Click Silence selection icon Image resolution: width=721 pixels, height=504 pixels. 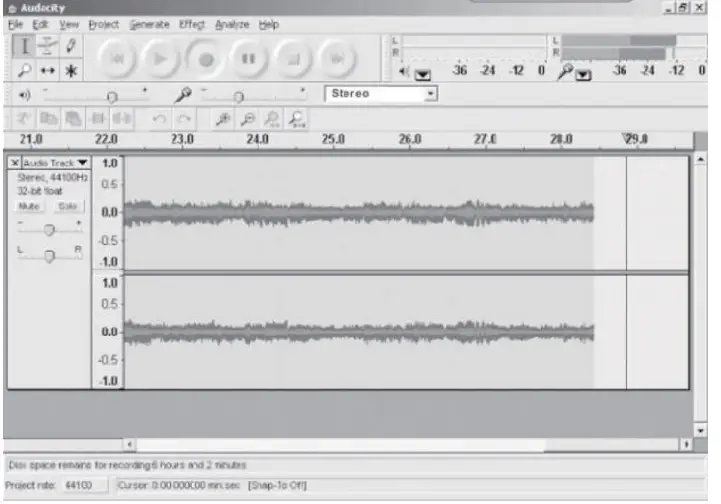122,119
